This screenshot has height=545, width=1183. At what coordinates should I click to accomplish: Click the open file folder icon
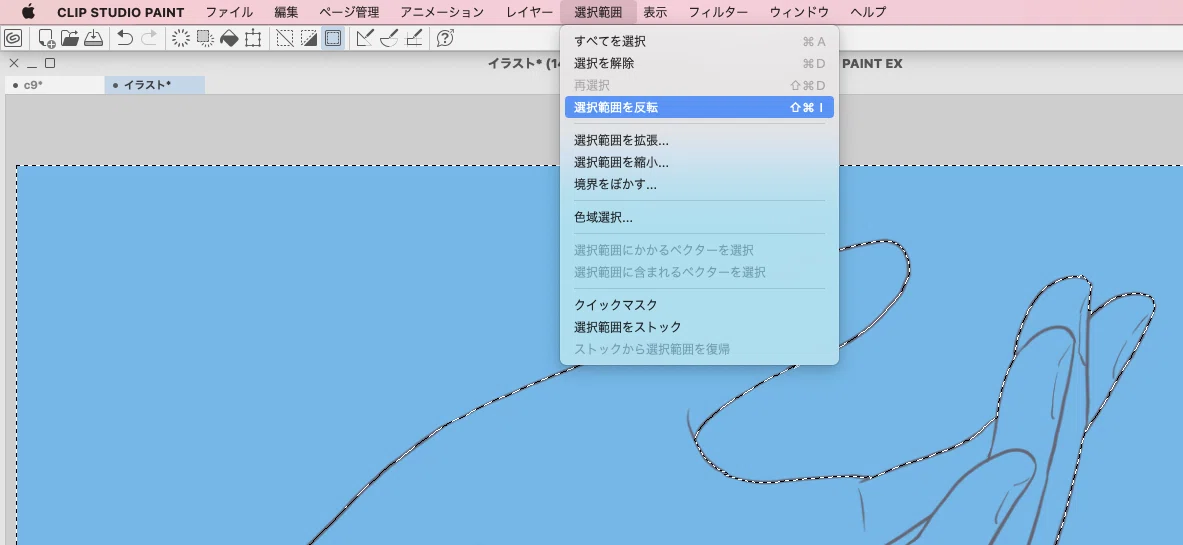point(69,38)
